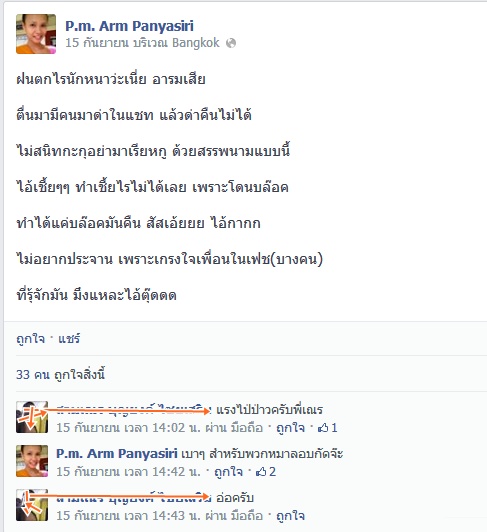
Task: Click the Bangkok location link
Action: tap(196, 43)
